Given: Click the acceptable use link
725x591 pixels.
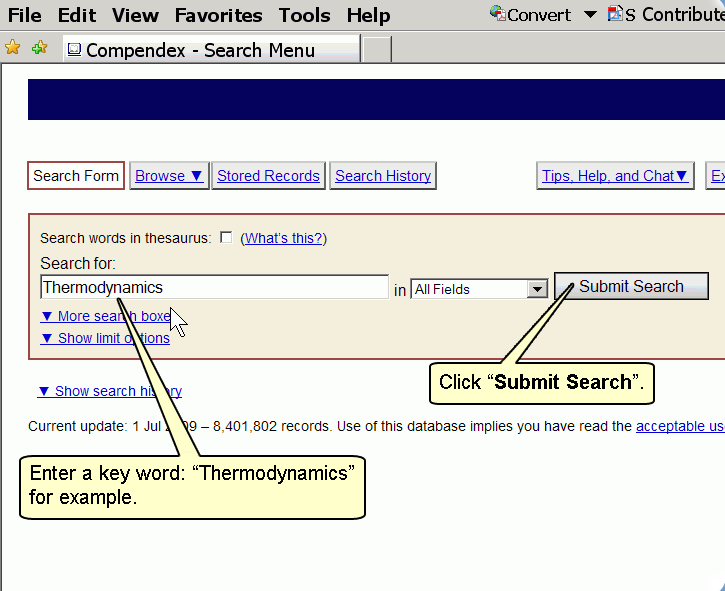Looking at the screenshot, I should point(680,426).
